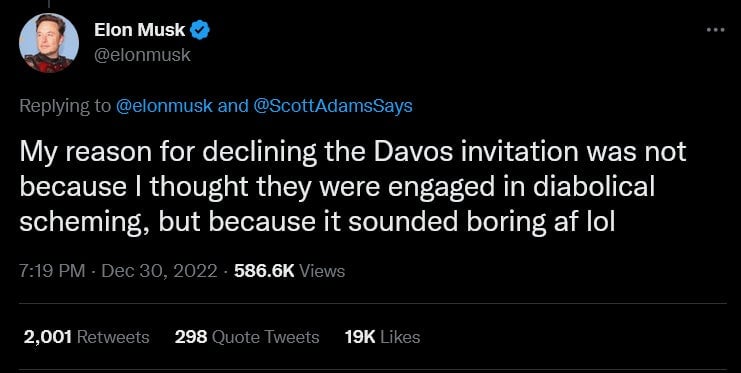Click the 7:19 PM timestamp
Viewport: 741px width, 373px height.
point(52,271)
